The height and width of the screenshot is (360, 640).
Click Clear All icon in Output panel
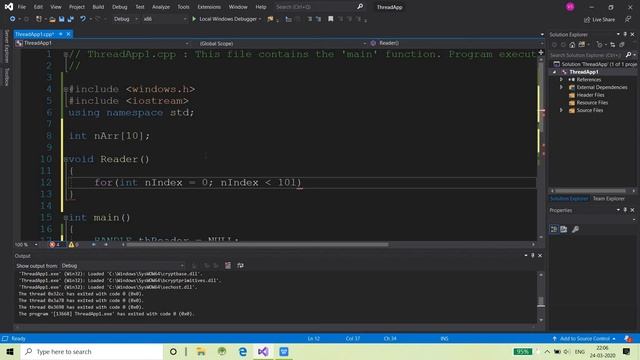point(228,266)
